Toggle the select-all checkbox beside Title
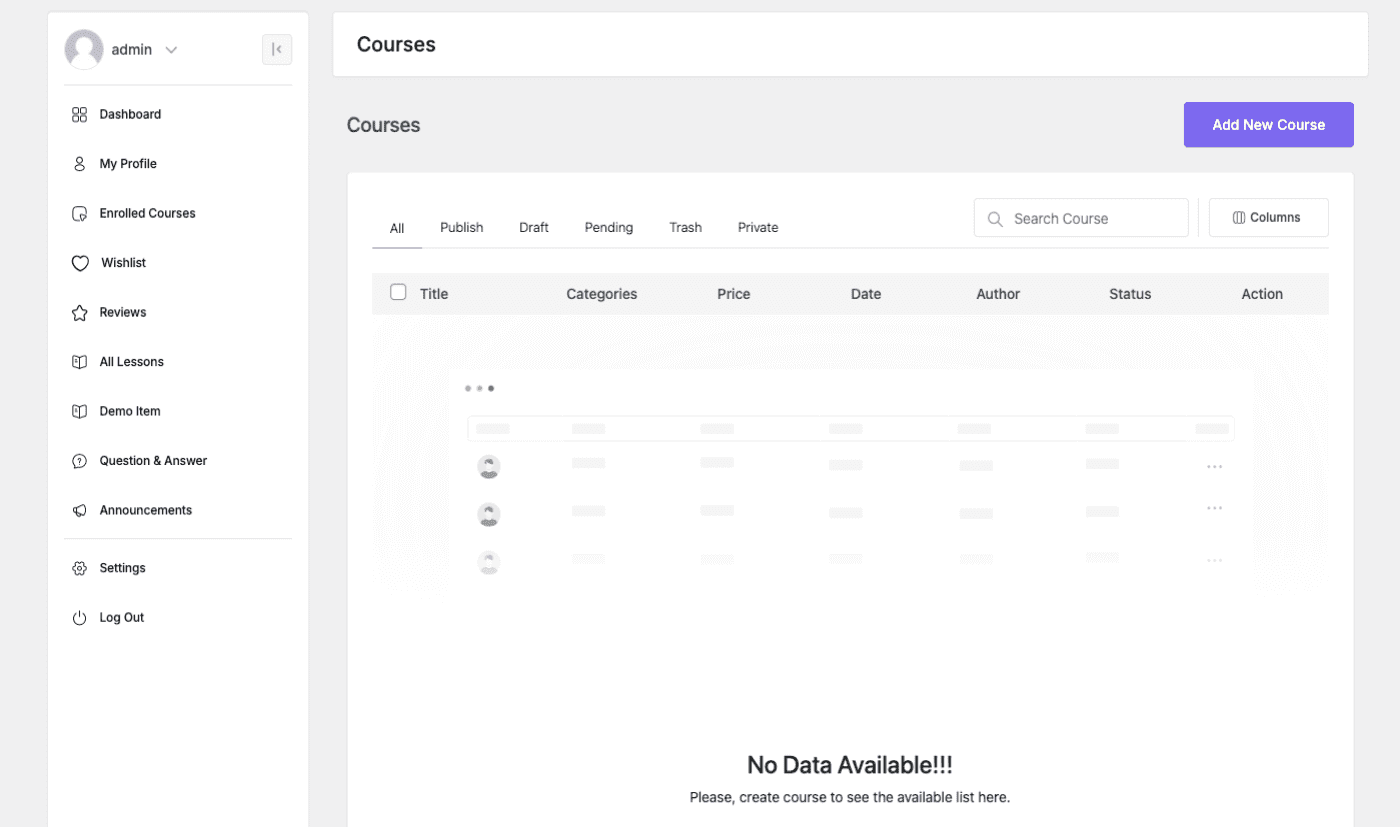 tap(398, 292)
